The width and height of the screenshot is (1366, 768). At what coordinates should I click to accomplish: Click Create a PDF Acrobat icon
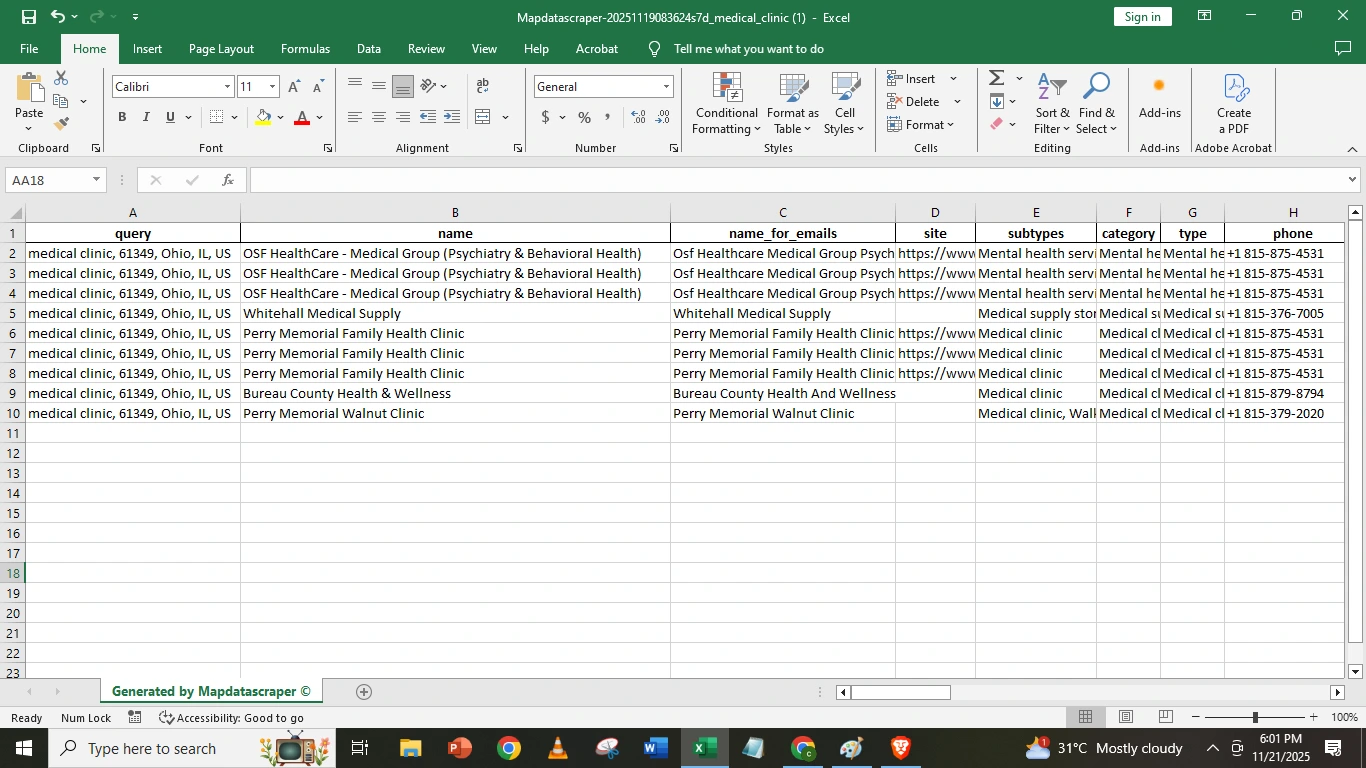[x=1234, y=104]
